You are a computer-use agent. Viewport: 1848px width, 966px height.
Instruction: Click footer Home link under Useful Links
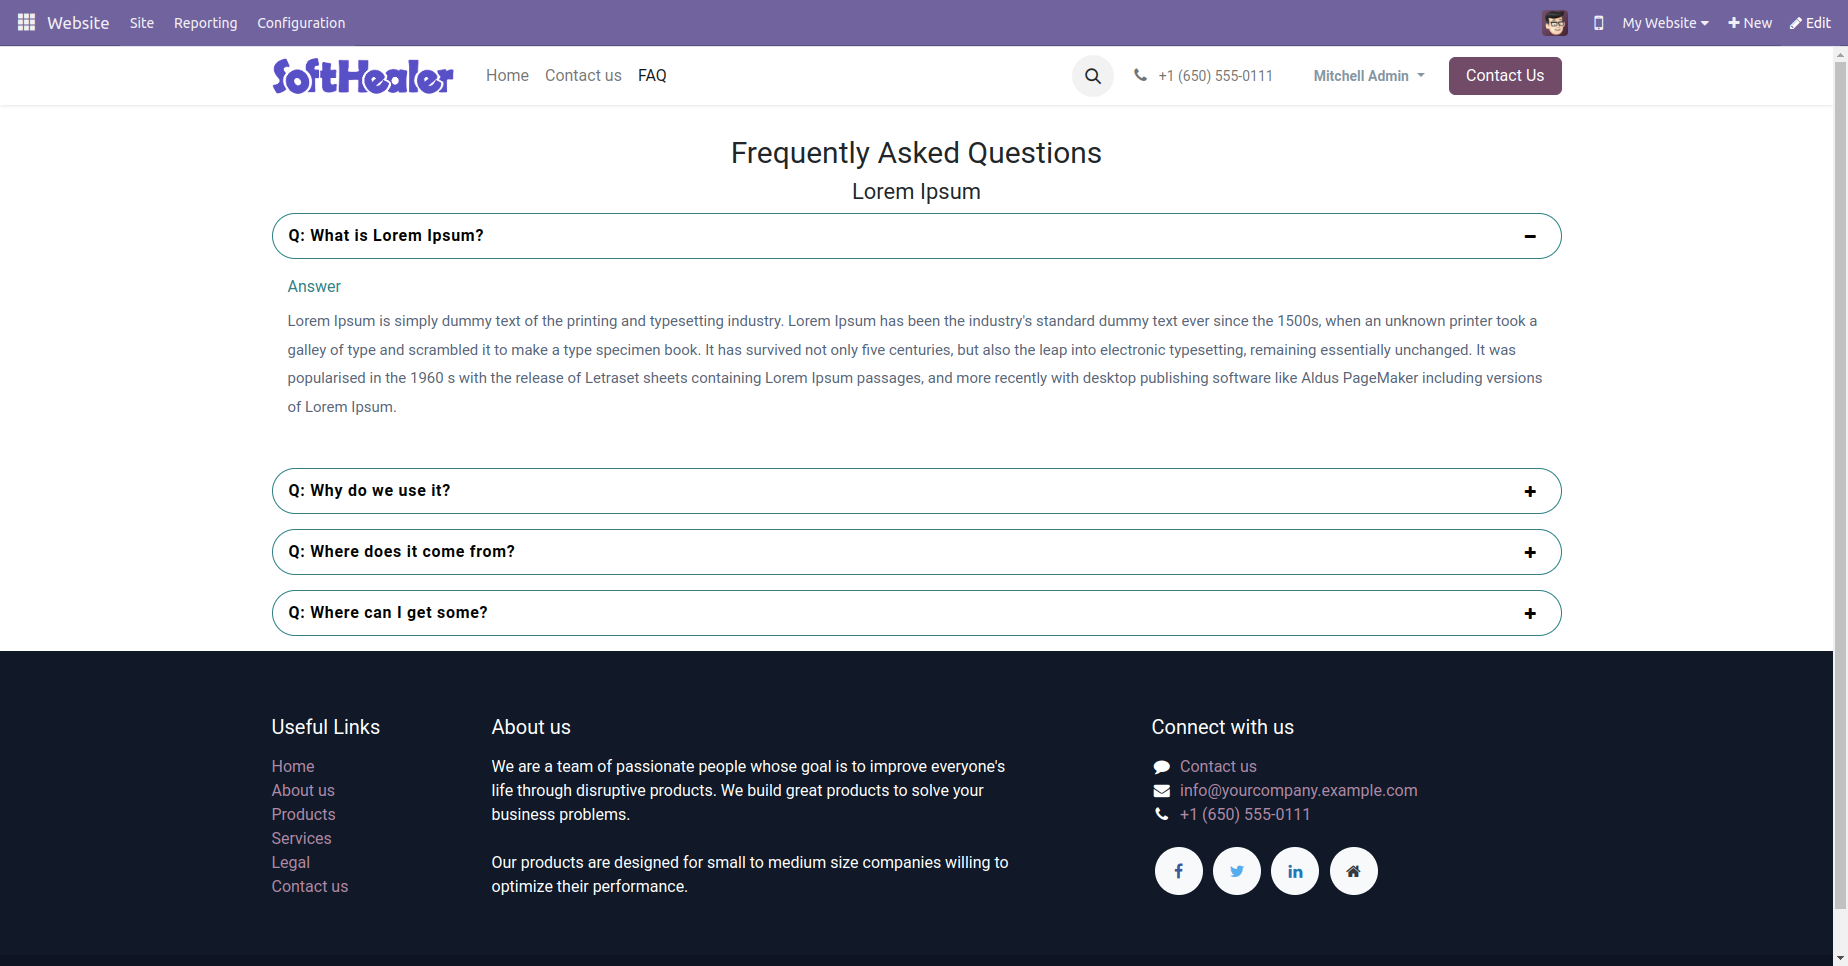click(x=293, y=767)
